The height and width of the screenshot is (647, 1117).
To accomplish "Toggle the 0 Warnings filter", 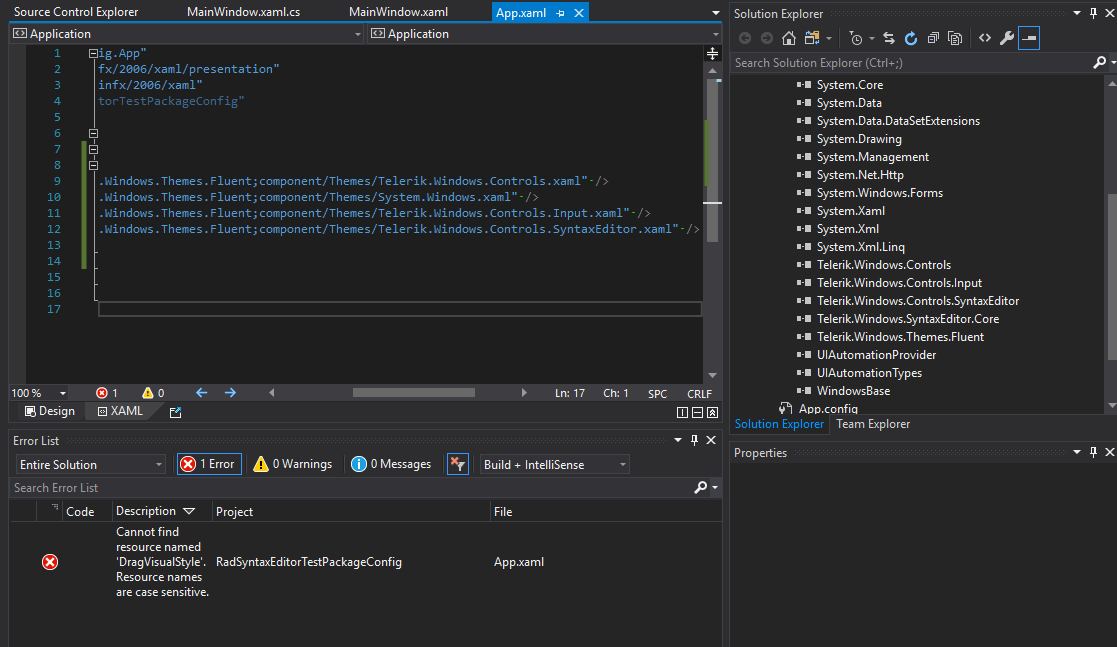I will point(292,464).
